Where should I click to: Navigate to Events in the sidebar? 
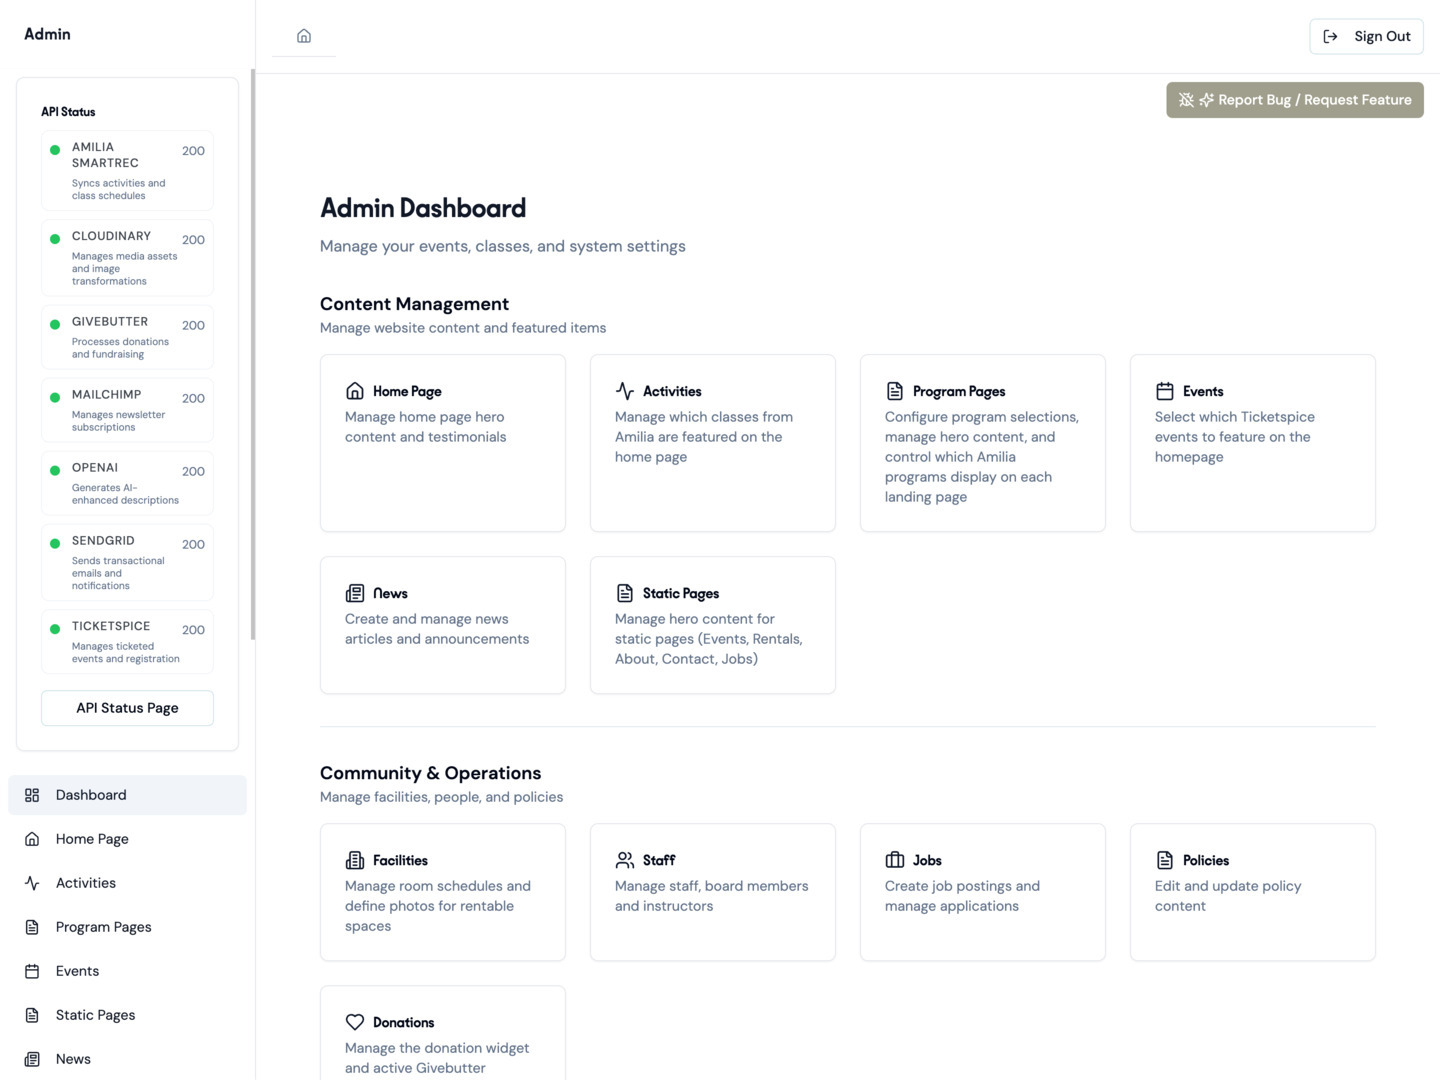(x=127, y=971)
